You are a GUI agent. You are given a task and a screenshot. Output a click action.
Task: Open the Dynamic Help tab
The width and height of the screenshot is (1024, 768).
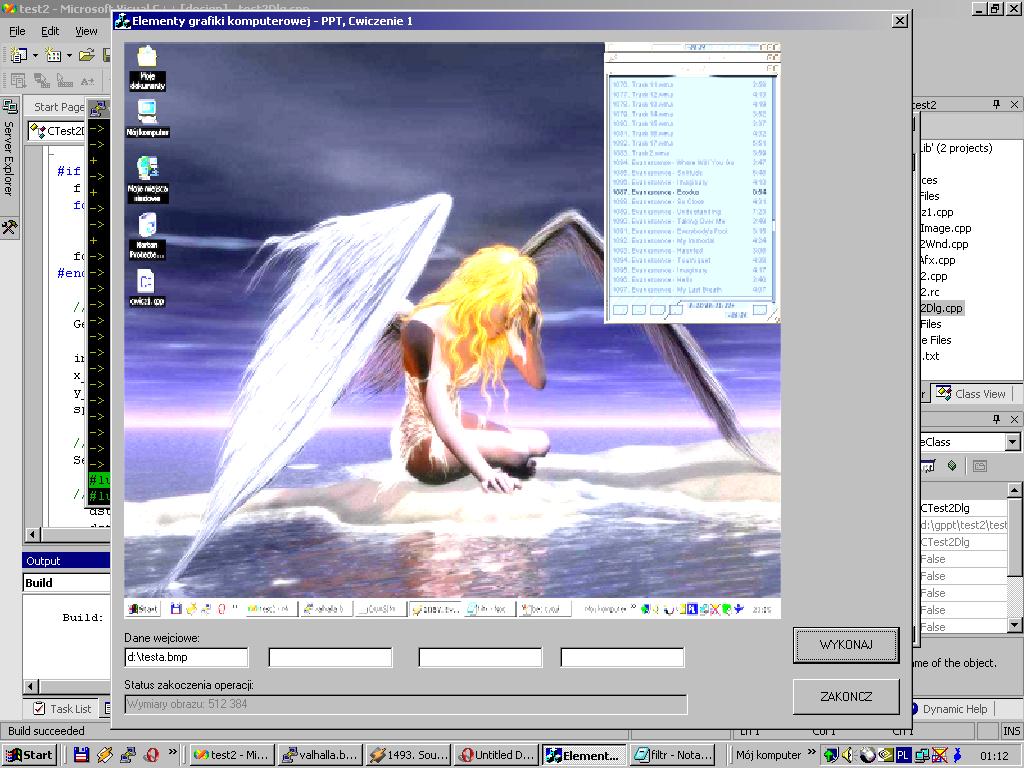point(954,709)
